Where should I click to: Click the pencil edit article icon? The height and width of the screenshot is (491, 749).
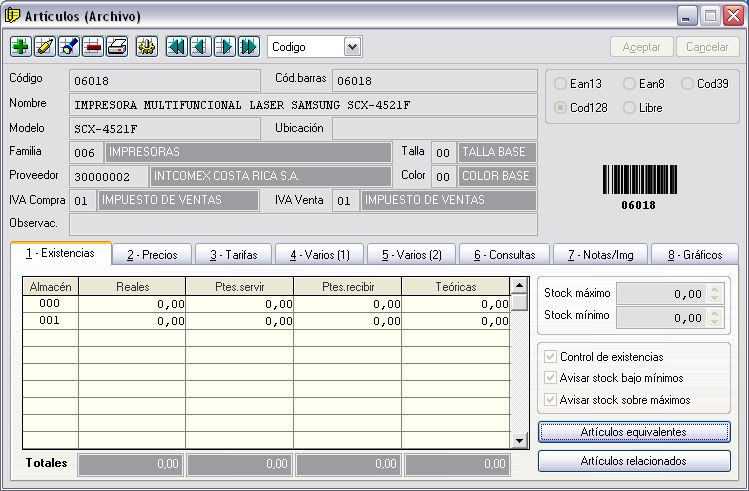[45, 47]
